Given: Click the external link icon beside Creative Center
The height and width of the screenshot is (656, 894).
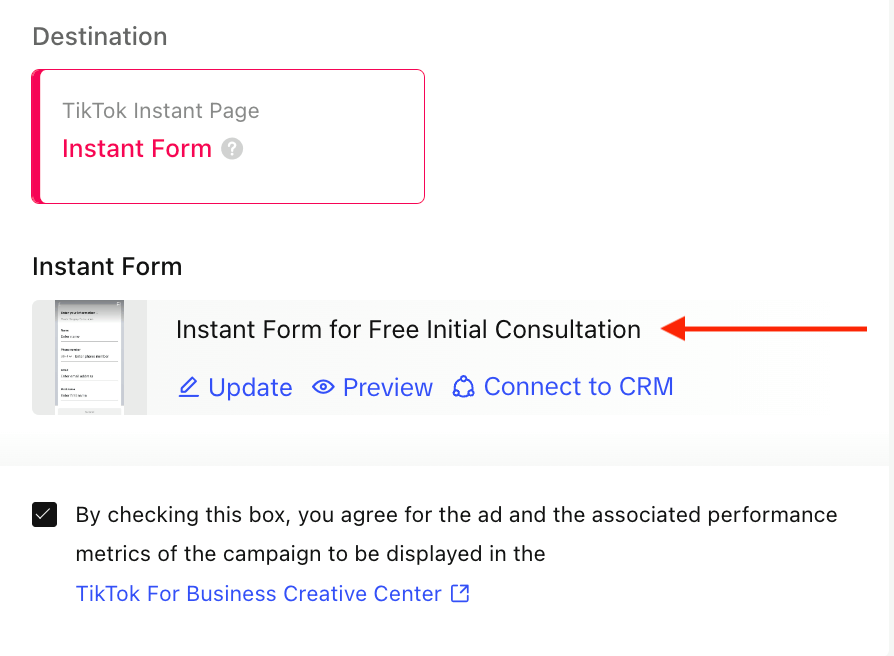Looking at the screenshot, I should pos(459,593).
